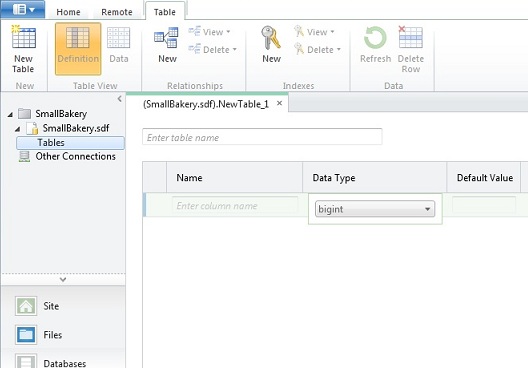Screen dimensions: 528x368
Task: Open the Relationships View dropdown
Action: point(209,32)
